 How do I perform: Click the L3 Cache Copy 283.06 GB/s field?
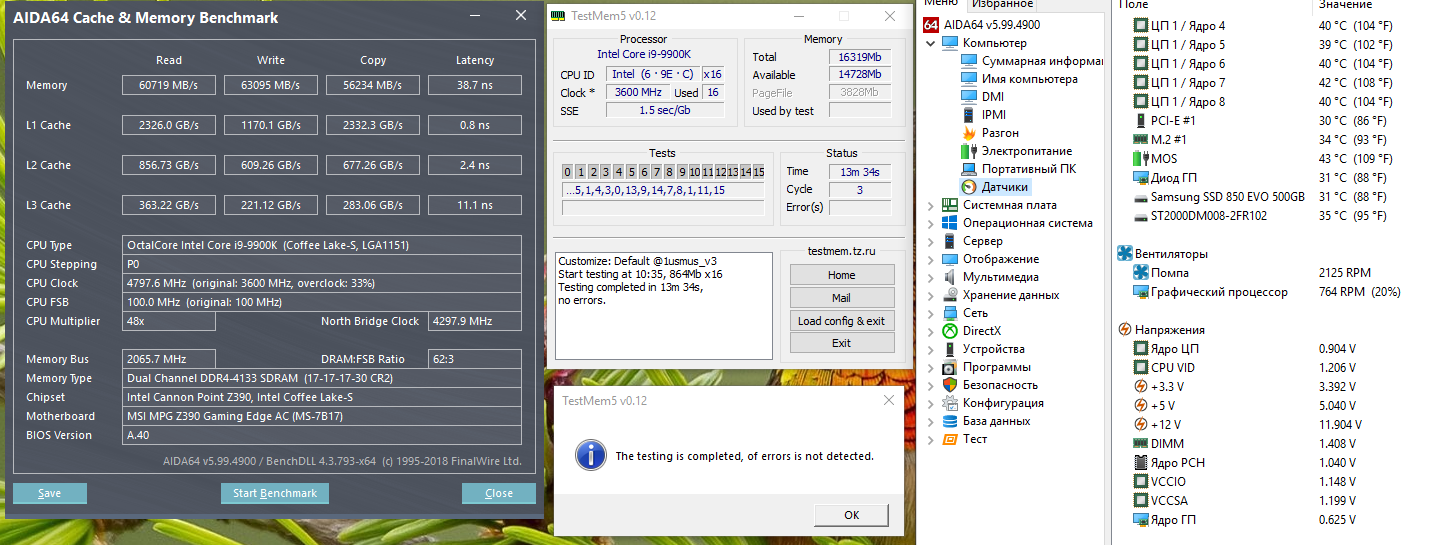point(373,205)
